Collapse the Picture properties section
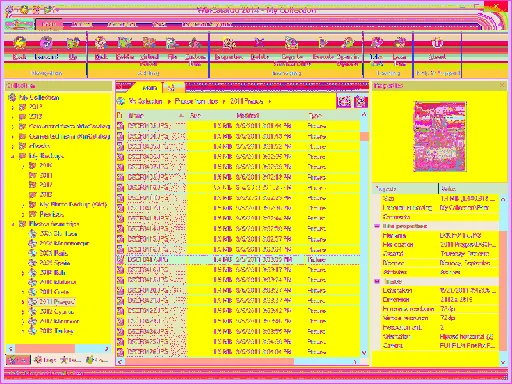 coord(377,282)
